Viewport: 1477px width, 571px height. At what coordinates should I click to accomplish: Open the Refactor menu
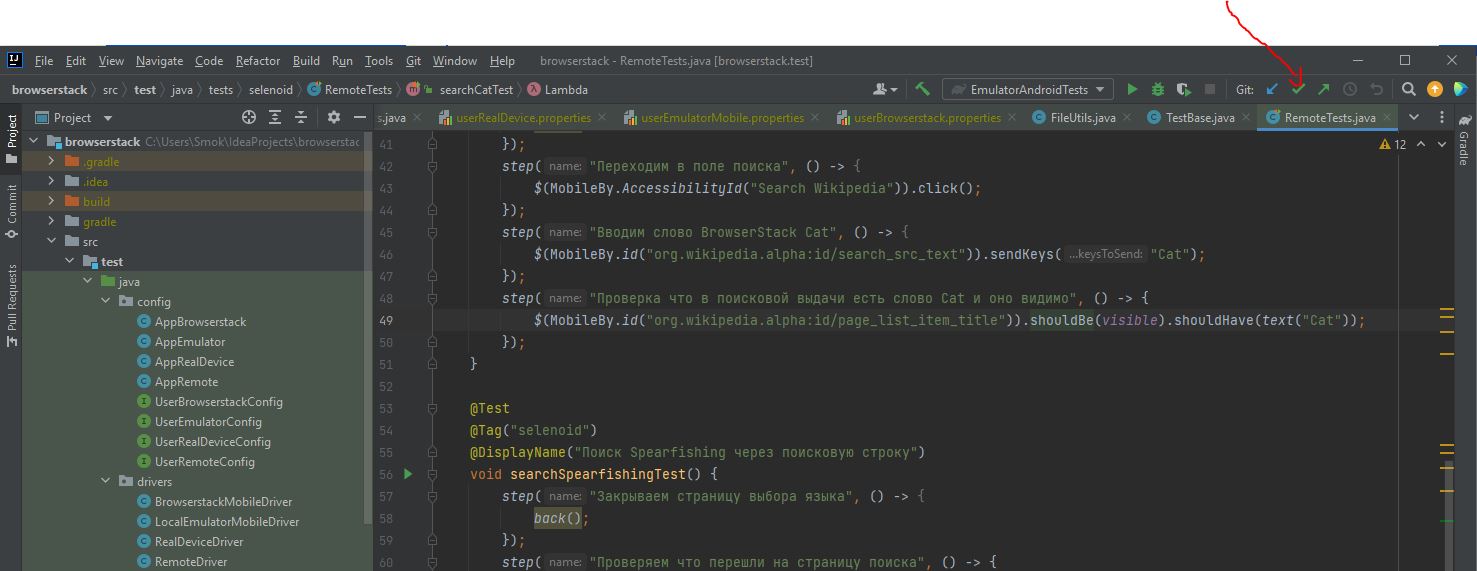click(x=258, y=61)
